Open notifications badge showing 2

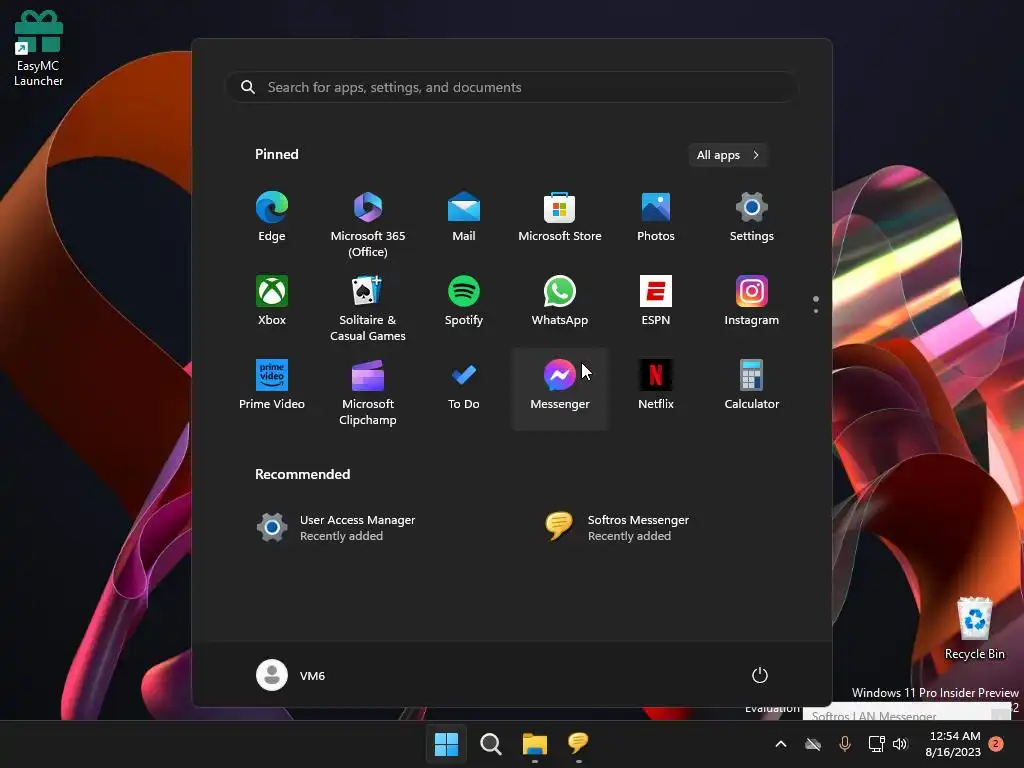coord(996,744)
